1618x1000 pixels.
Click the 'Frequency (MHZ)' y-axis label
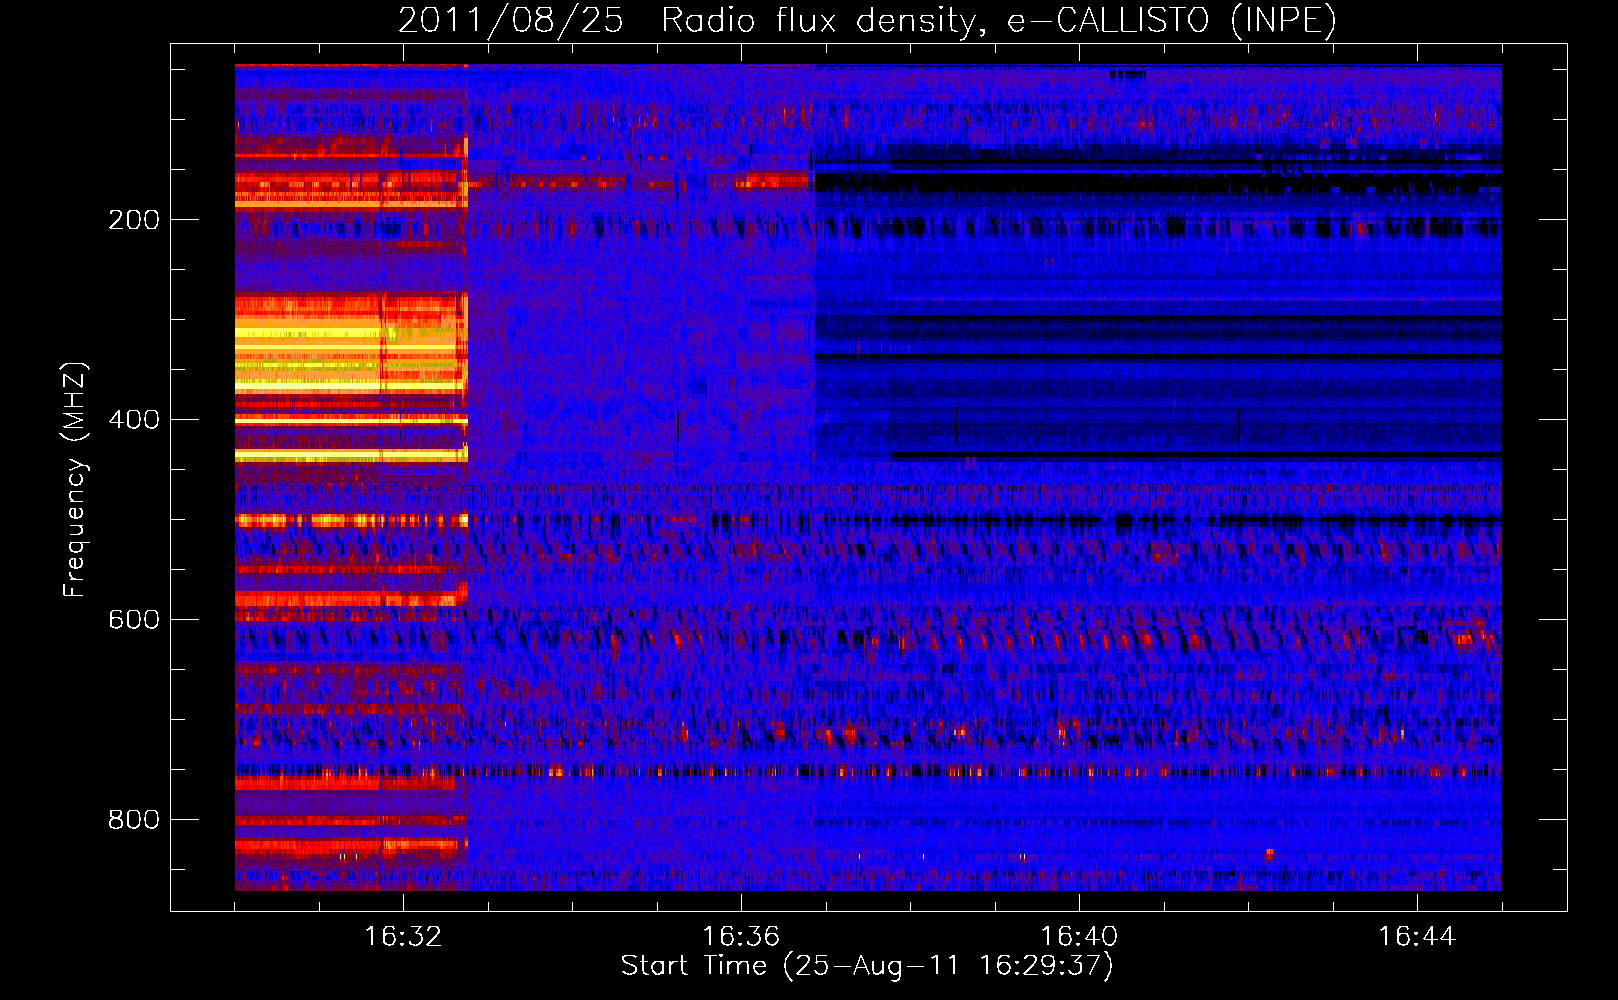[75, 479]
